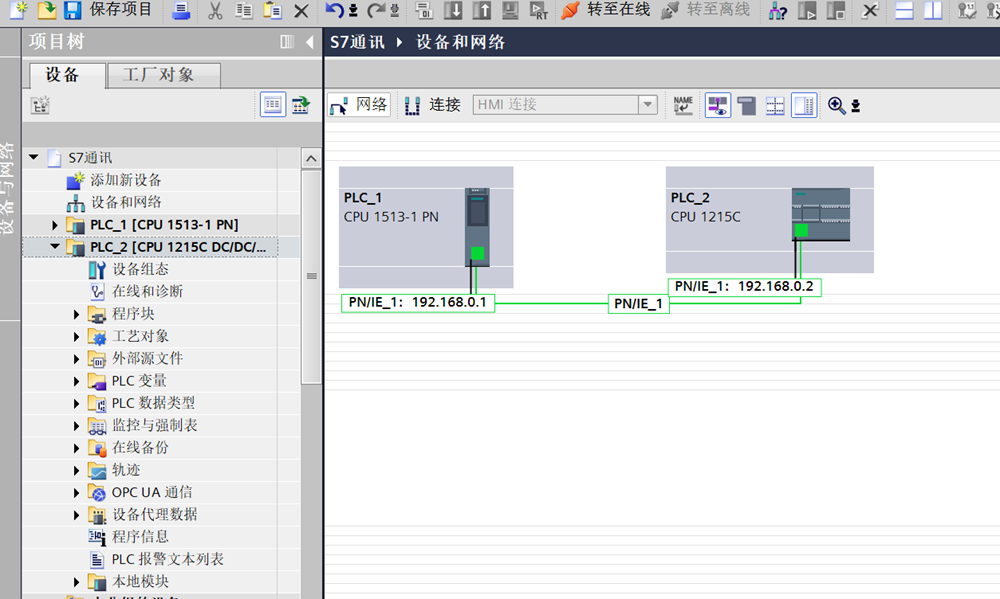Collapse the PLC_2 CPU 1215C tree node
Viewport: 1000px width, 599px height.
55,247
